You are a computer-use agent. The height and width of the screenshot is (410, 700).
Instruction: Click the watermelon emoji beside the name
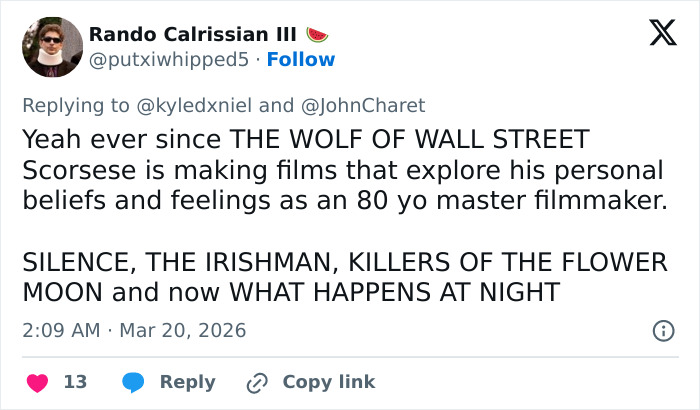(x=318, y=33)
